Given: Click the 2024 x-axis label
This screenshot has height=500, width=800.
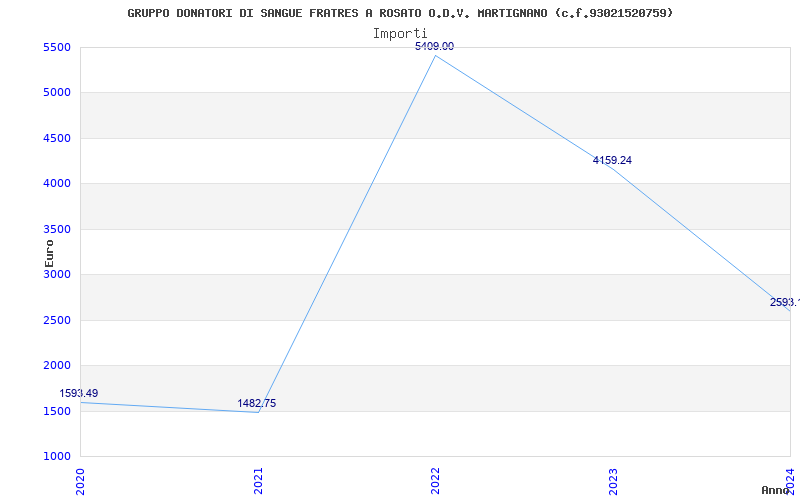Looking at the screenshot, I should tap(790, 481).
